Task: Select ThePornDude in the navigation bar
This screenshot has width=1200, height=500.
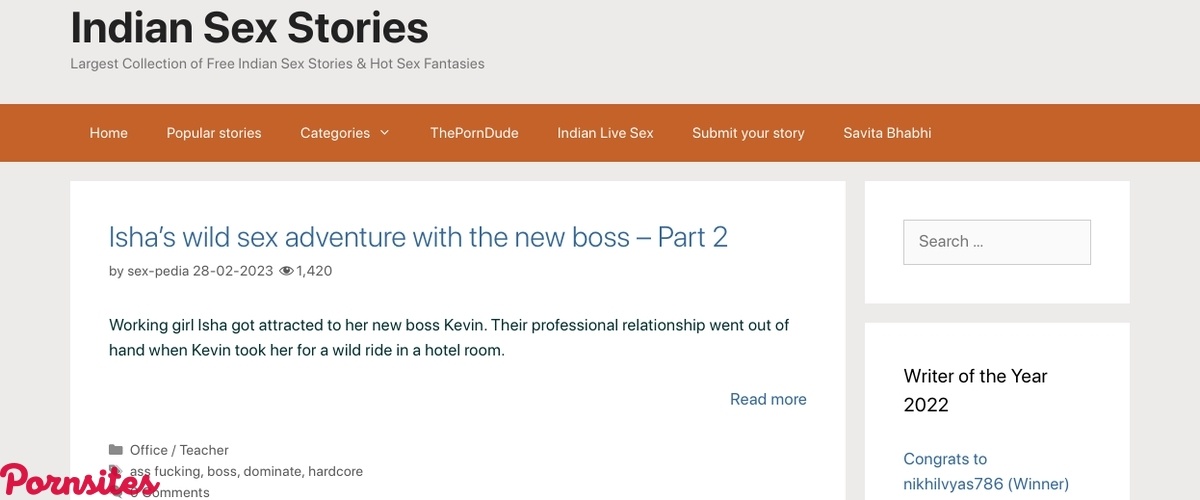Action: point(474,133)
